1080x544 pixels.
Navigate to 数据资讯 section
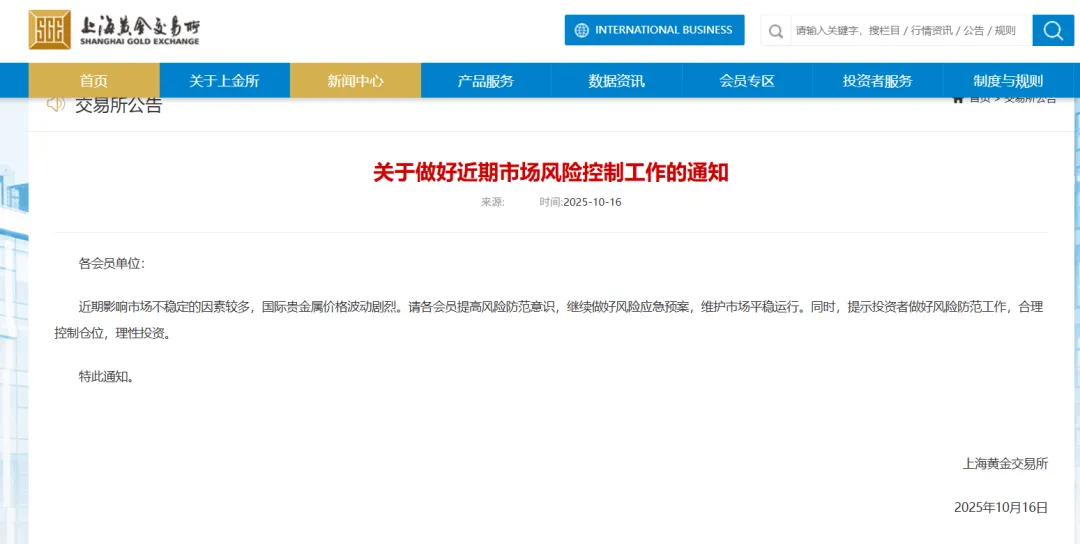click(616, 81)
